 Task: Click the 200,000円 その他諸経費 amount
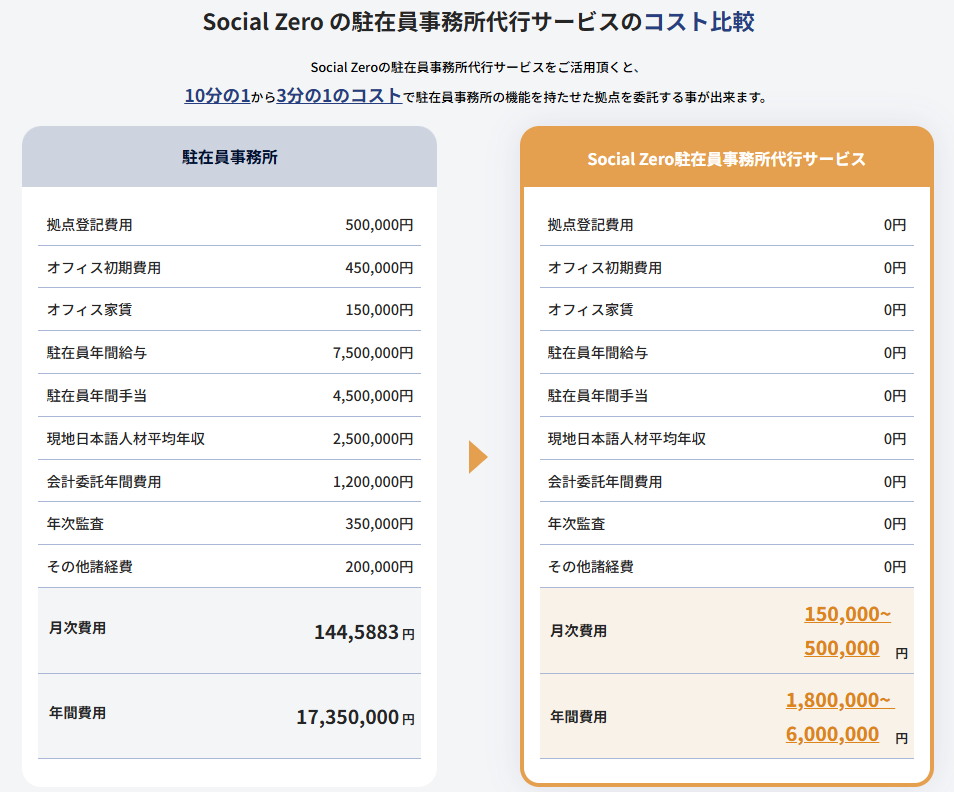point(378,567)
